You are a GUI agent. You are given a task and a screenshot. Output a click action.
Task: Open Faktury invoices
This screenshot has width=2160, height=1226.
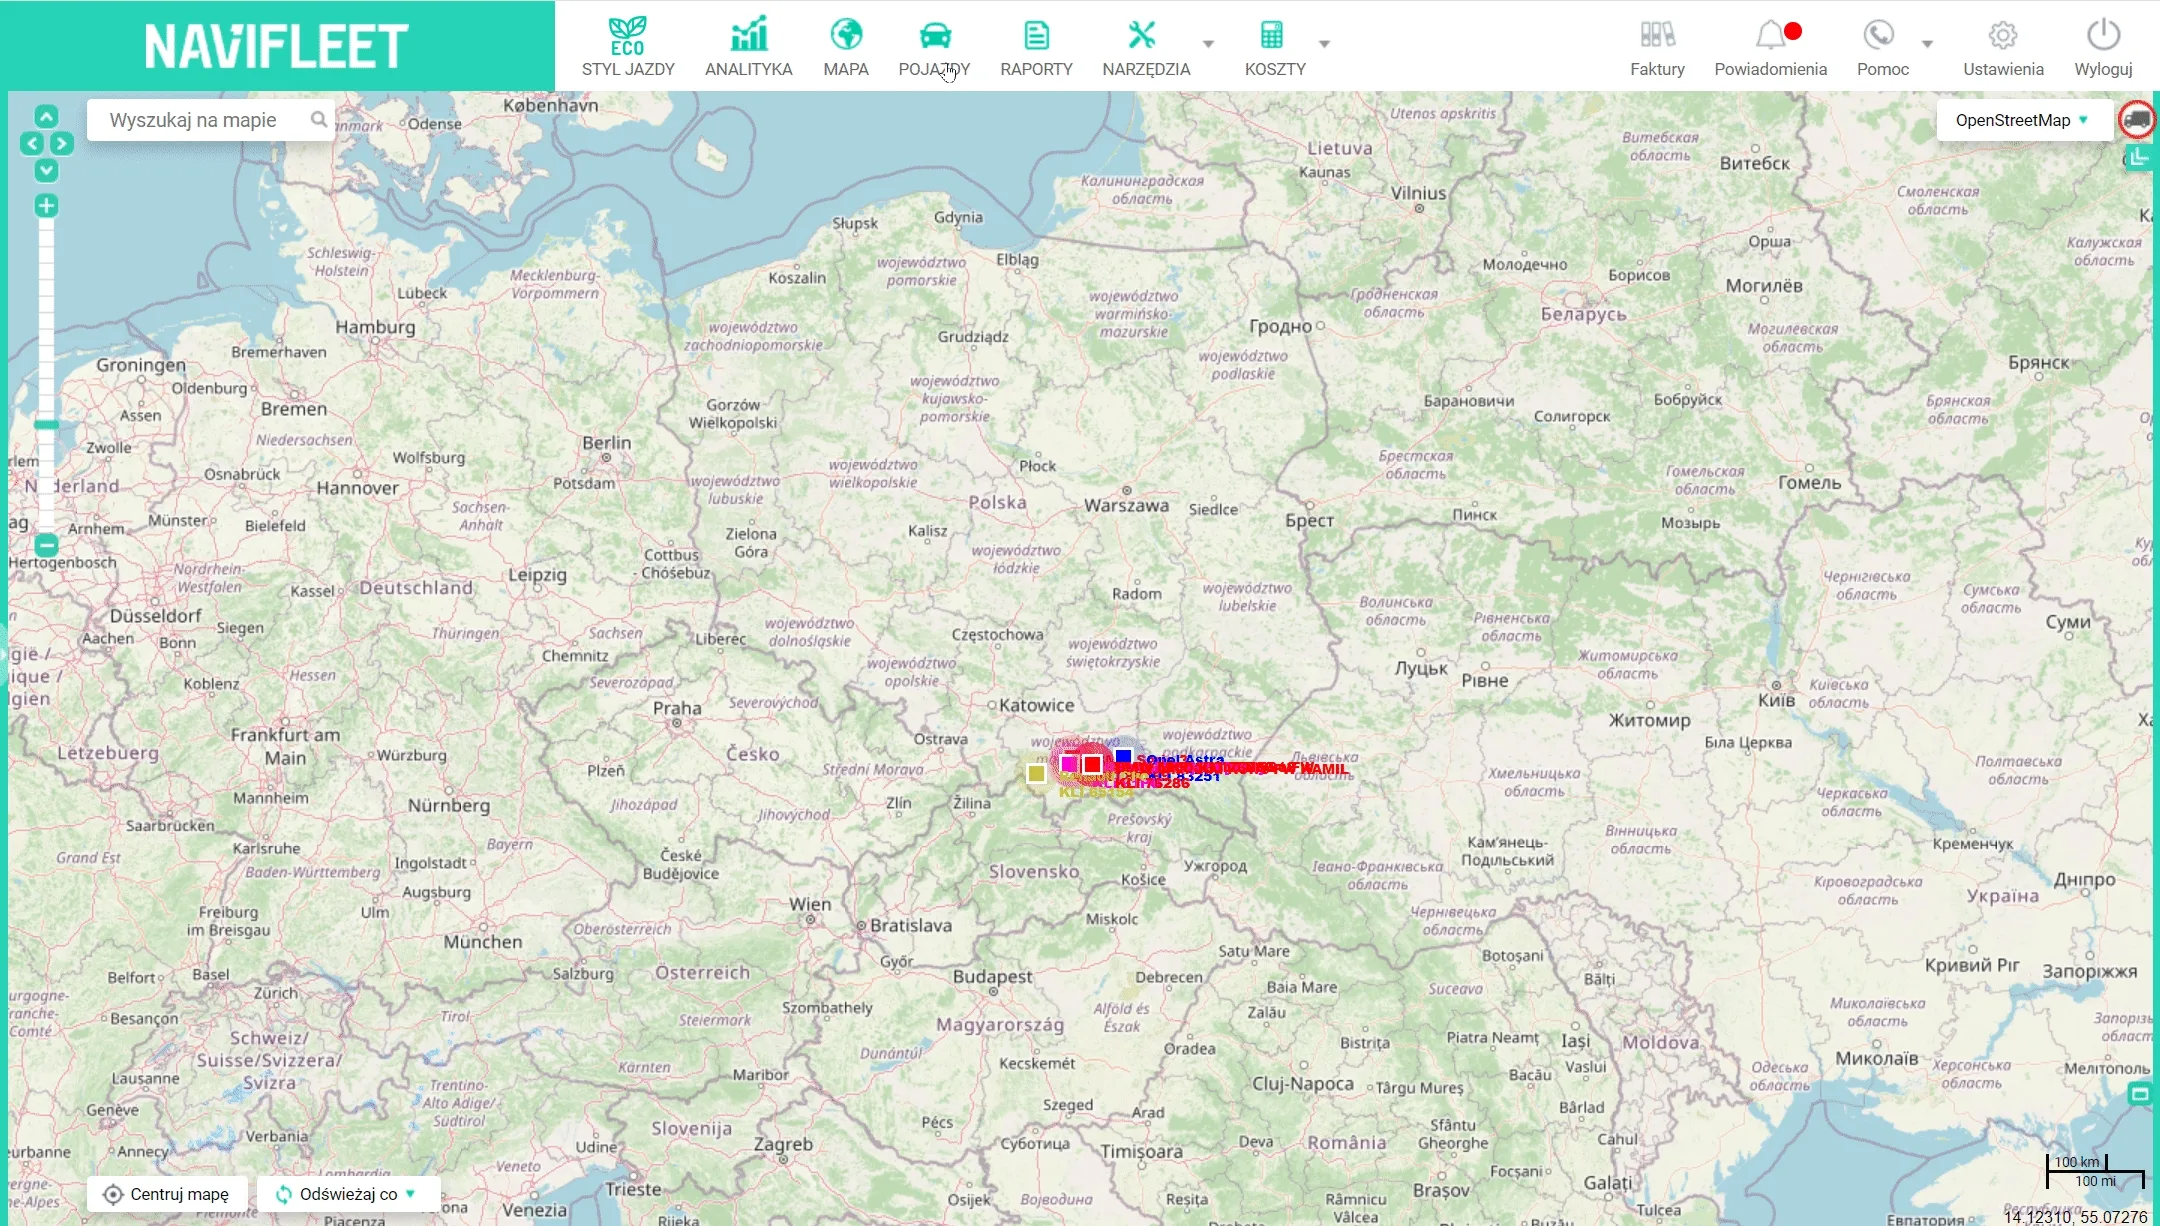1657,47
